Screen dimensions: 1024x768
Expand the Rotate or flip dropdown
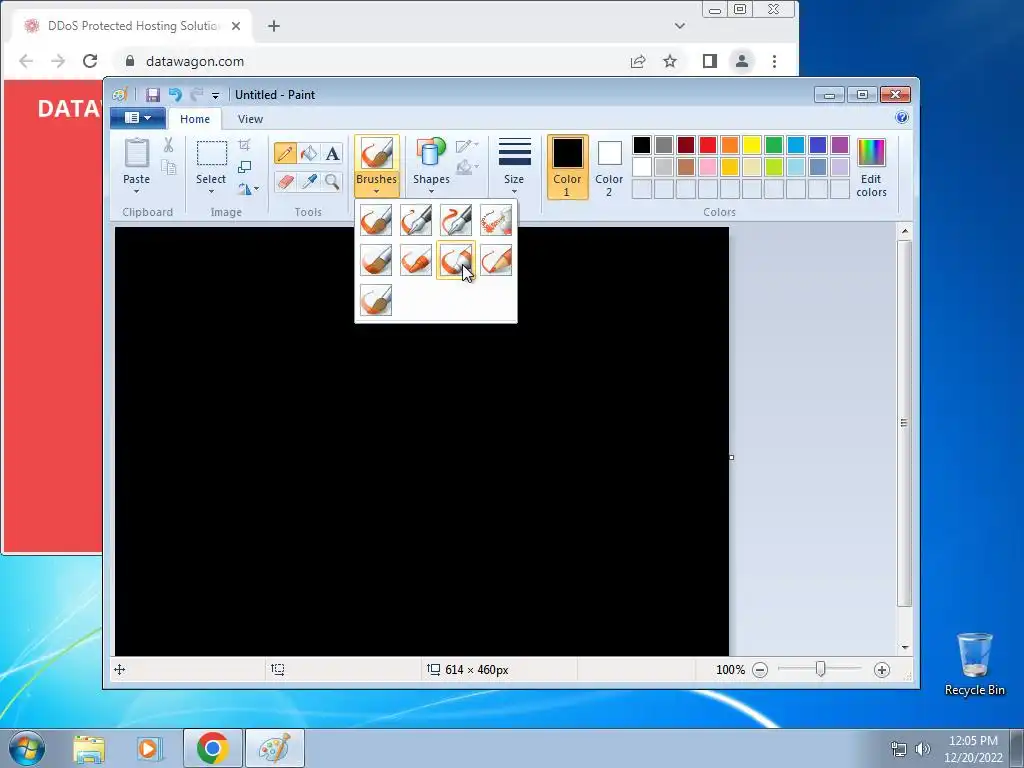[x=248, y=189]
